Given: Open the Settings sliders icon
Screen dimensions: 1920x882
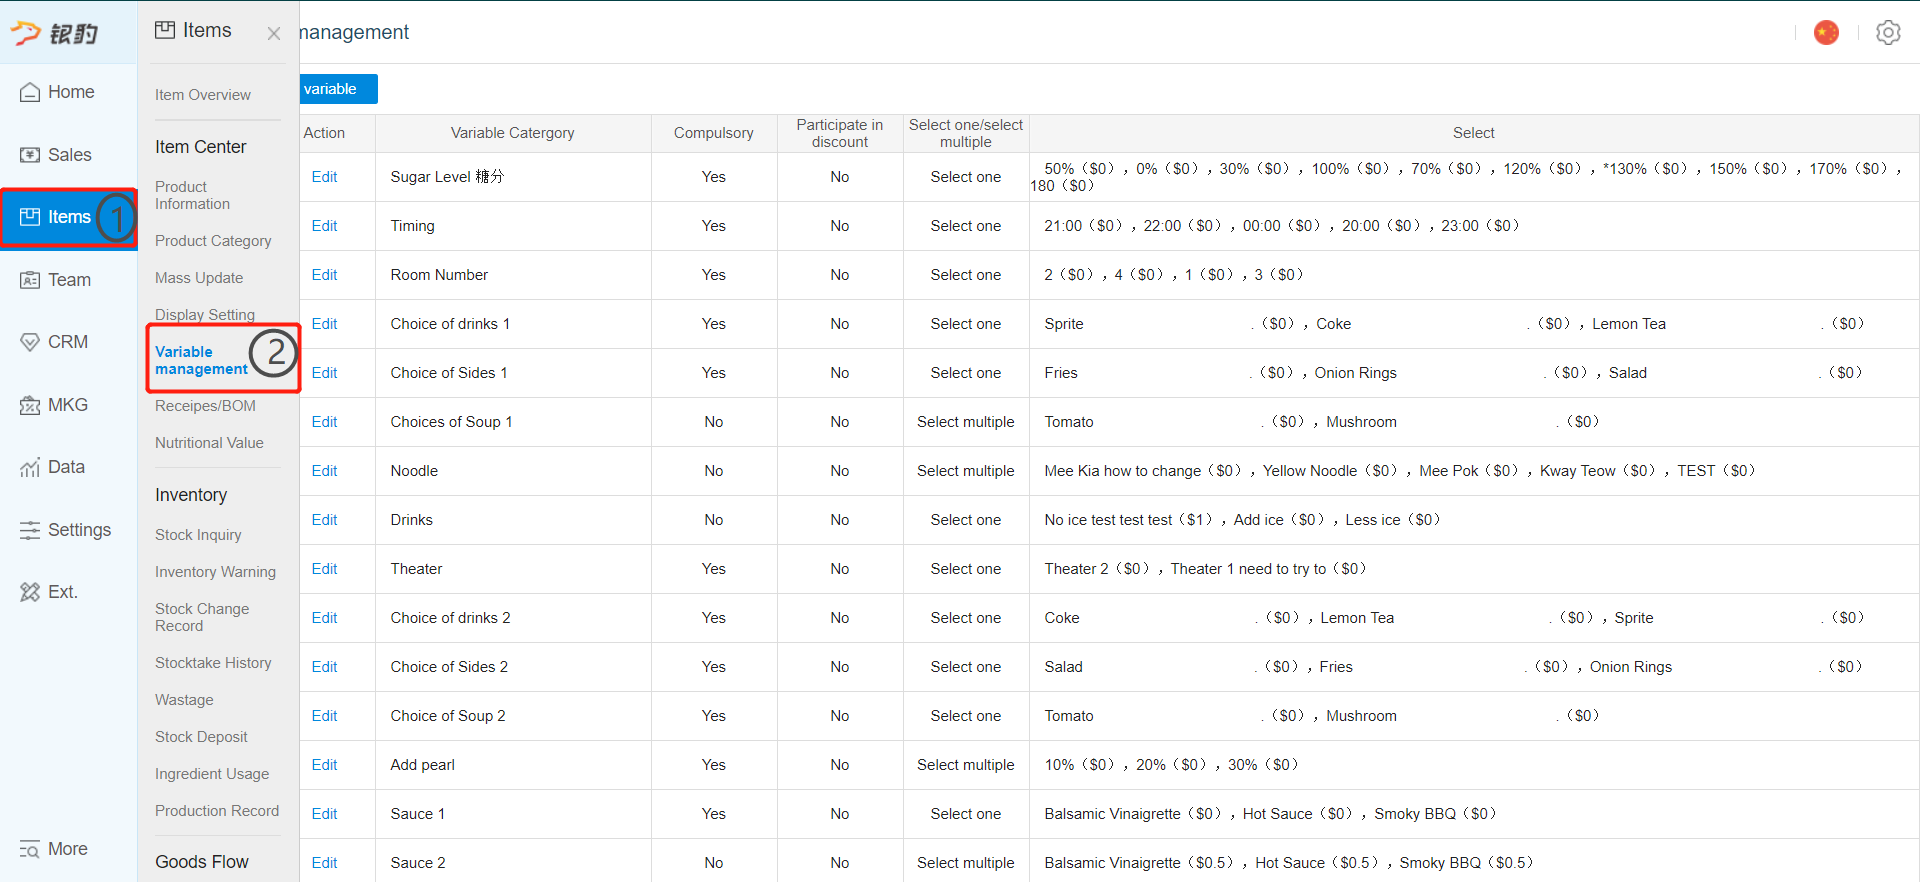Looking at the screenshot, I should tap(30, 530).
